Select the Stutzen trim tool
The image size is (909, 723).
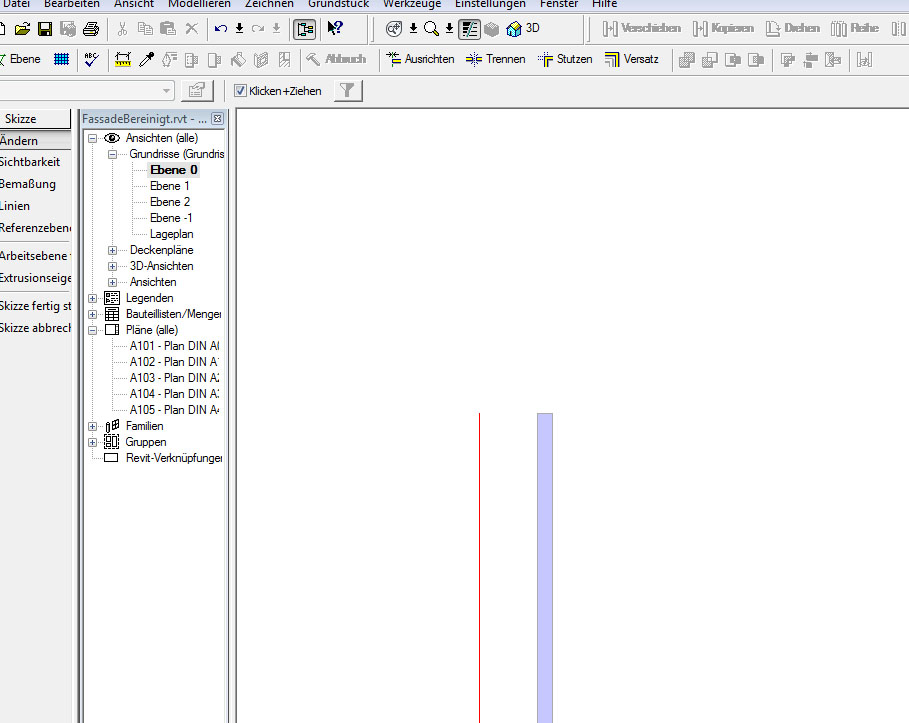coord(565,59)
